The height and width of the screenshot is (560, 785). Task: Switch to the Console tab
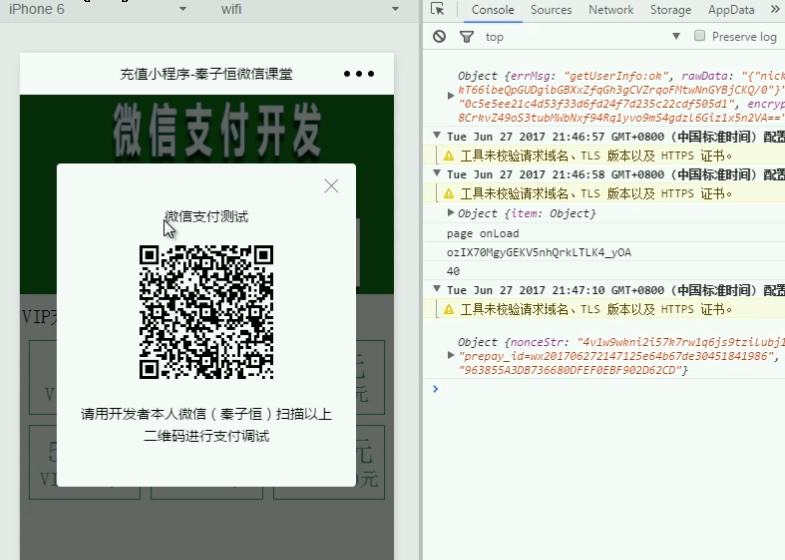pos(493,10)
